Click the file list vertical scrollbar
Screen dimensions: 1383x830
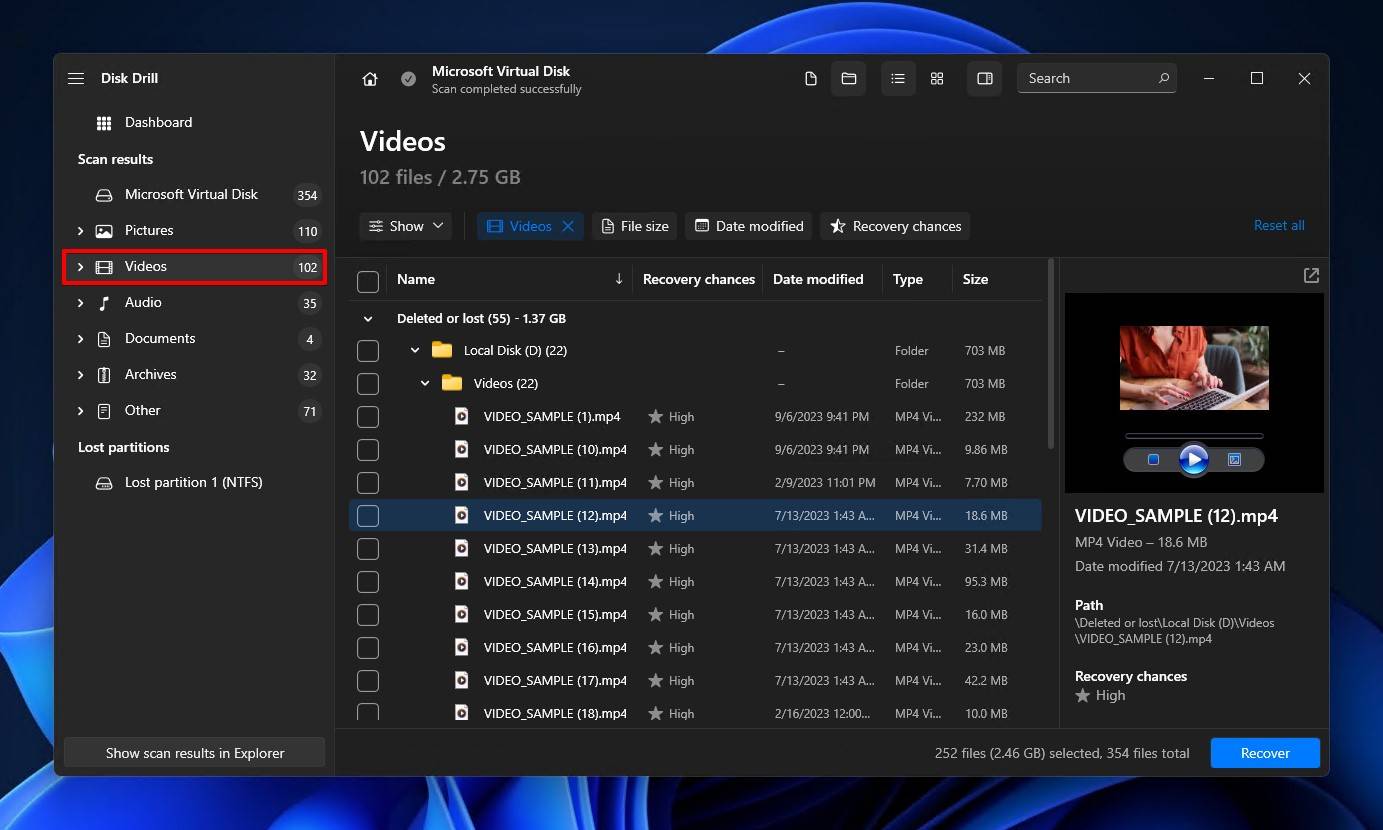tap(1050, 354)
